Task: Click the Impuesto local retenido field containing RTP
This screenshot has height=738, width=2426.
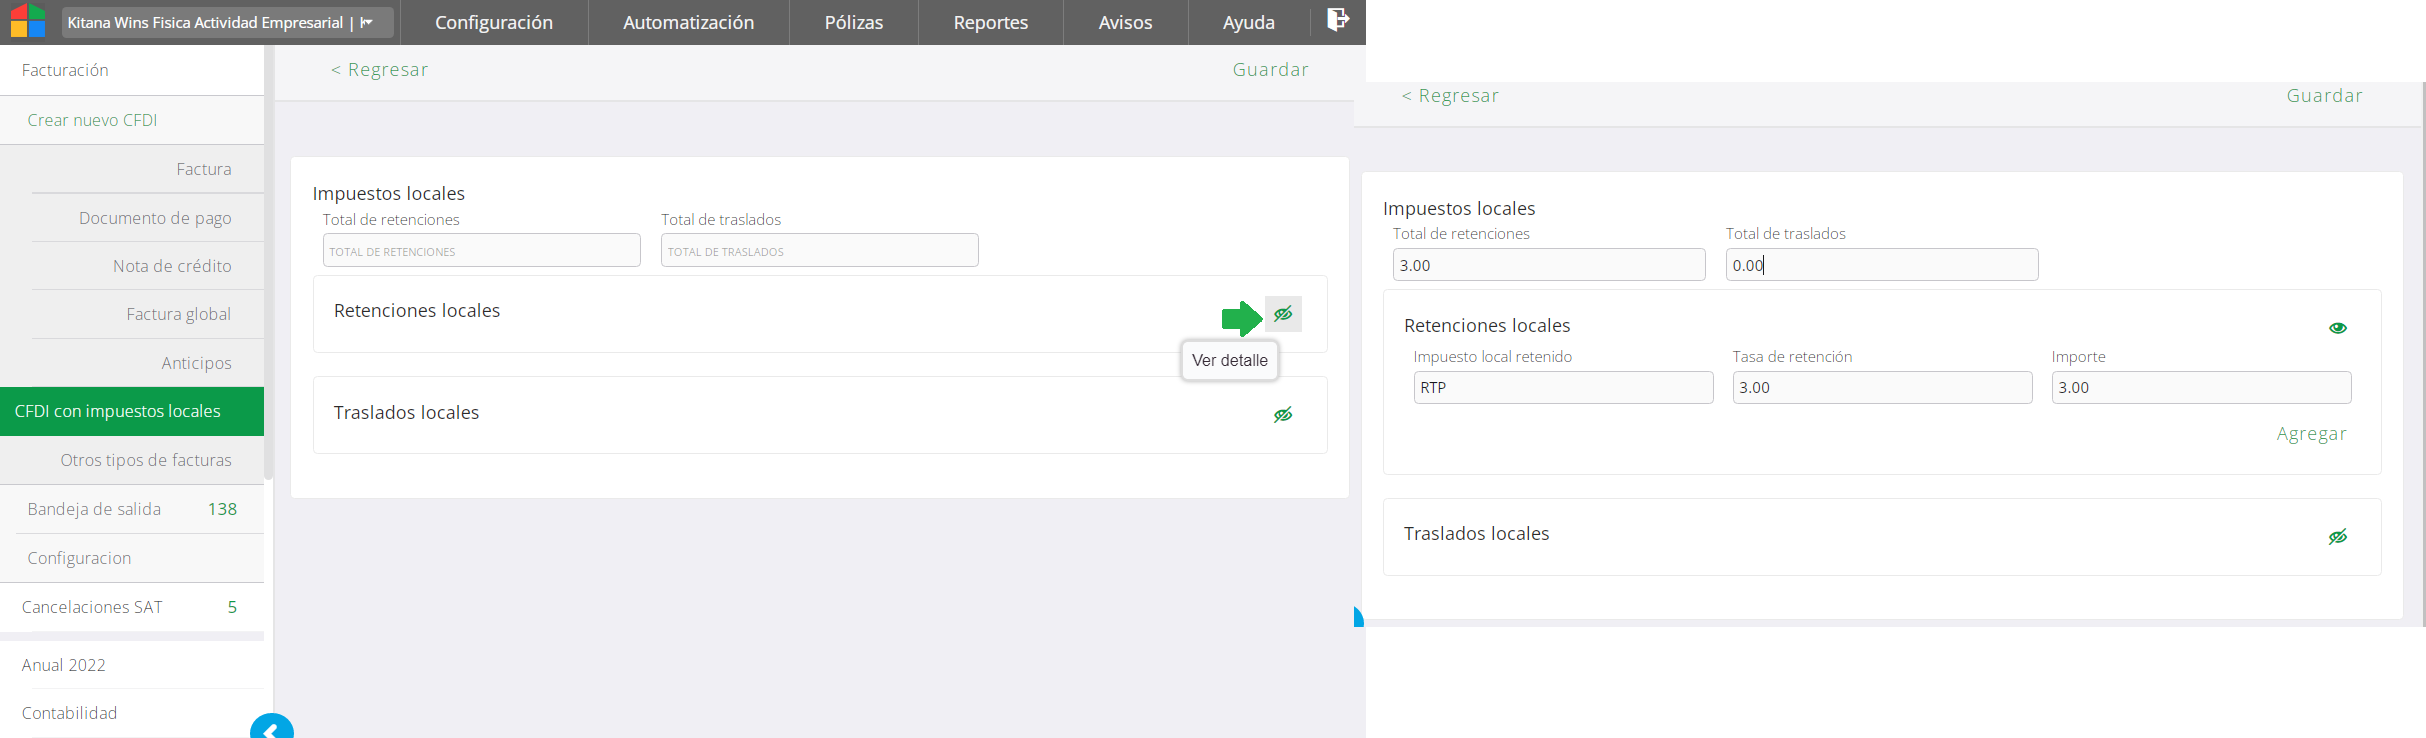Action: click(1562, 388)
